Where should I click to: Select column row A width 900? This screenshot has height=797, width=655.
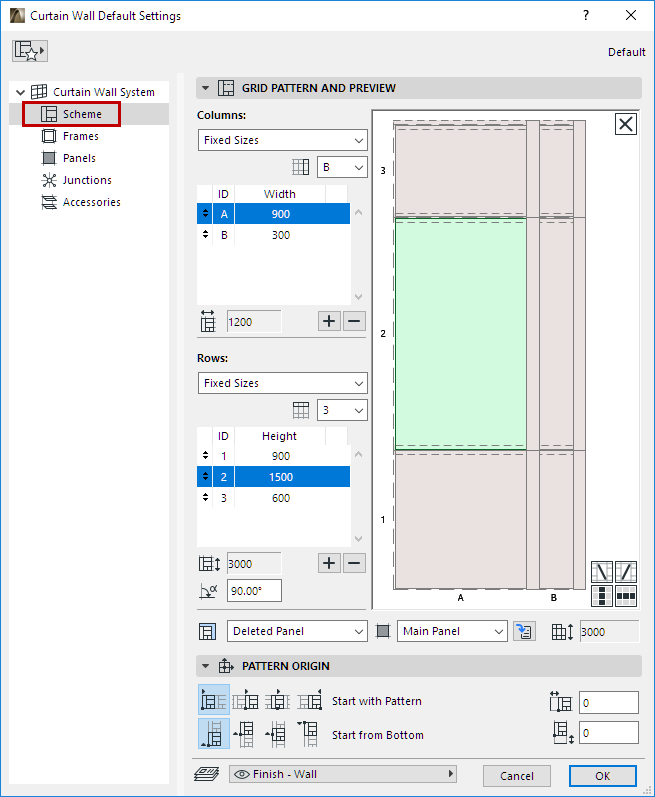pyautogui.click(x=273, y=214)
